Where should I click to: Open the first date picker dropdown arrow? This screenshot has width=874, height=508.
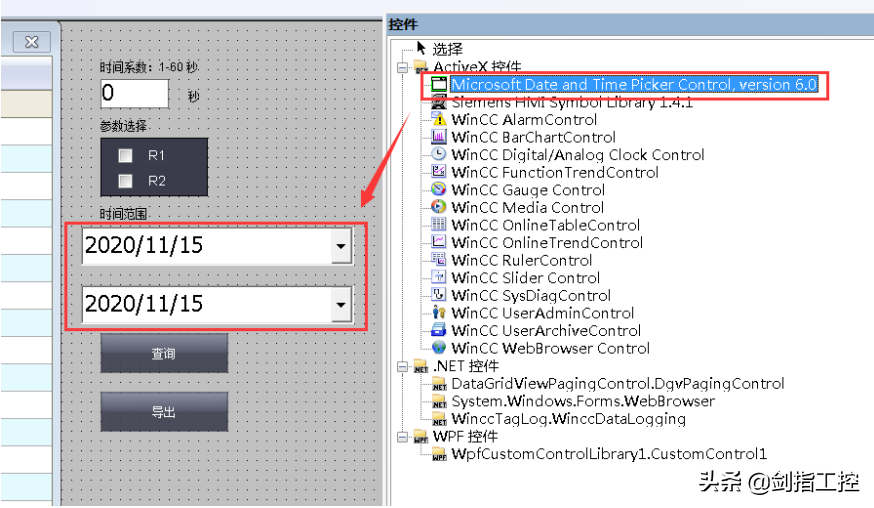[341, 246]
